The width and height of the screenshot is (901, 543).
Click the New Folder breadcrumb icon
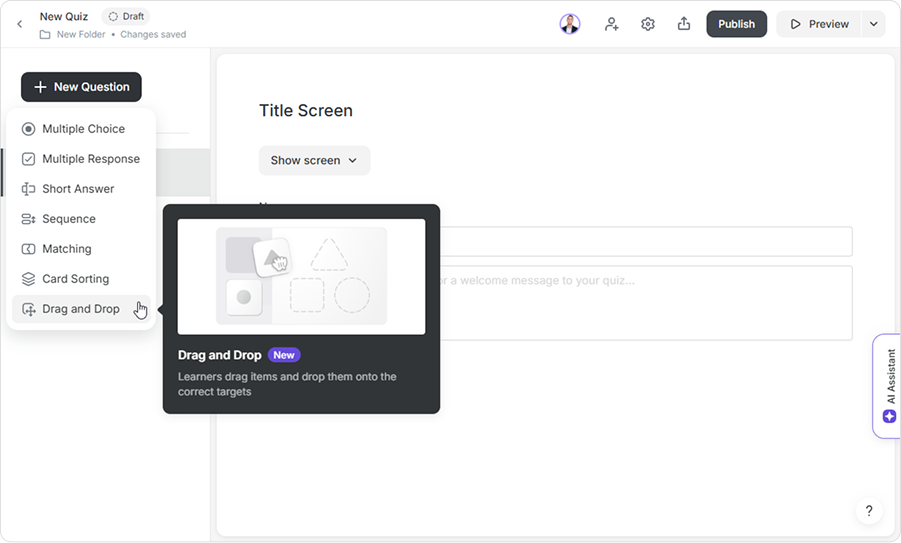tap(45, 35)
